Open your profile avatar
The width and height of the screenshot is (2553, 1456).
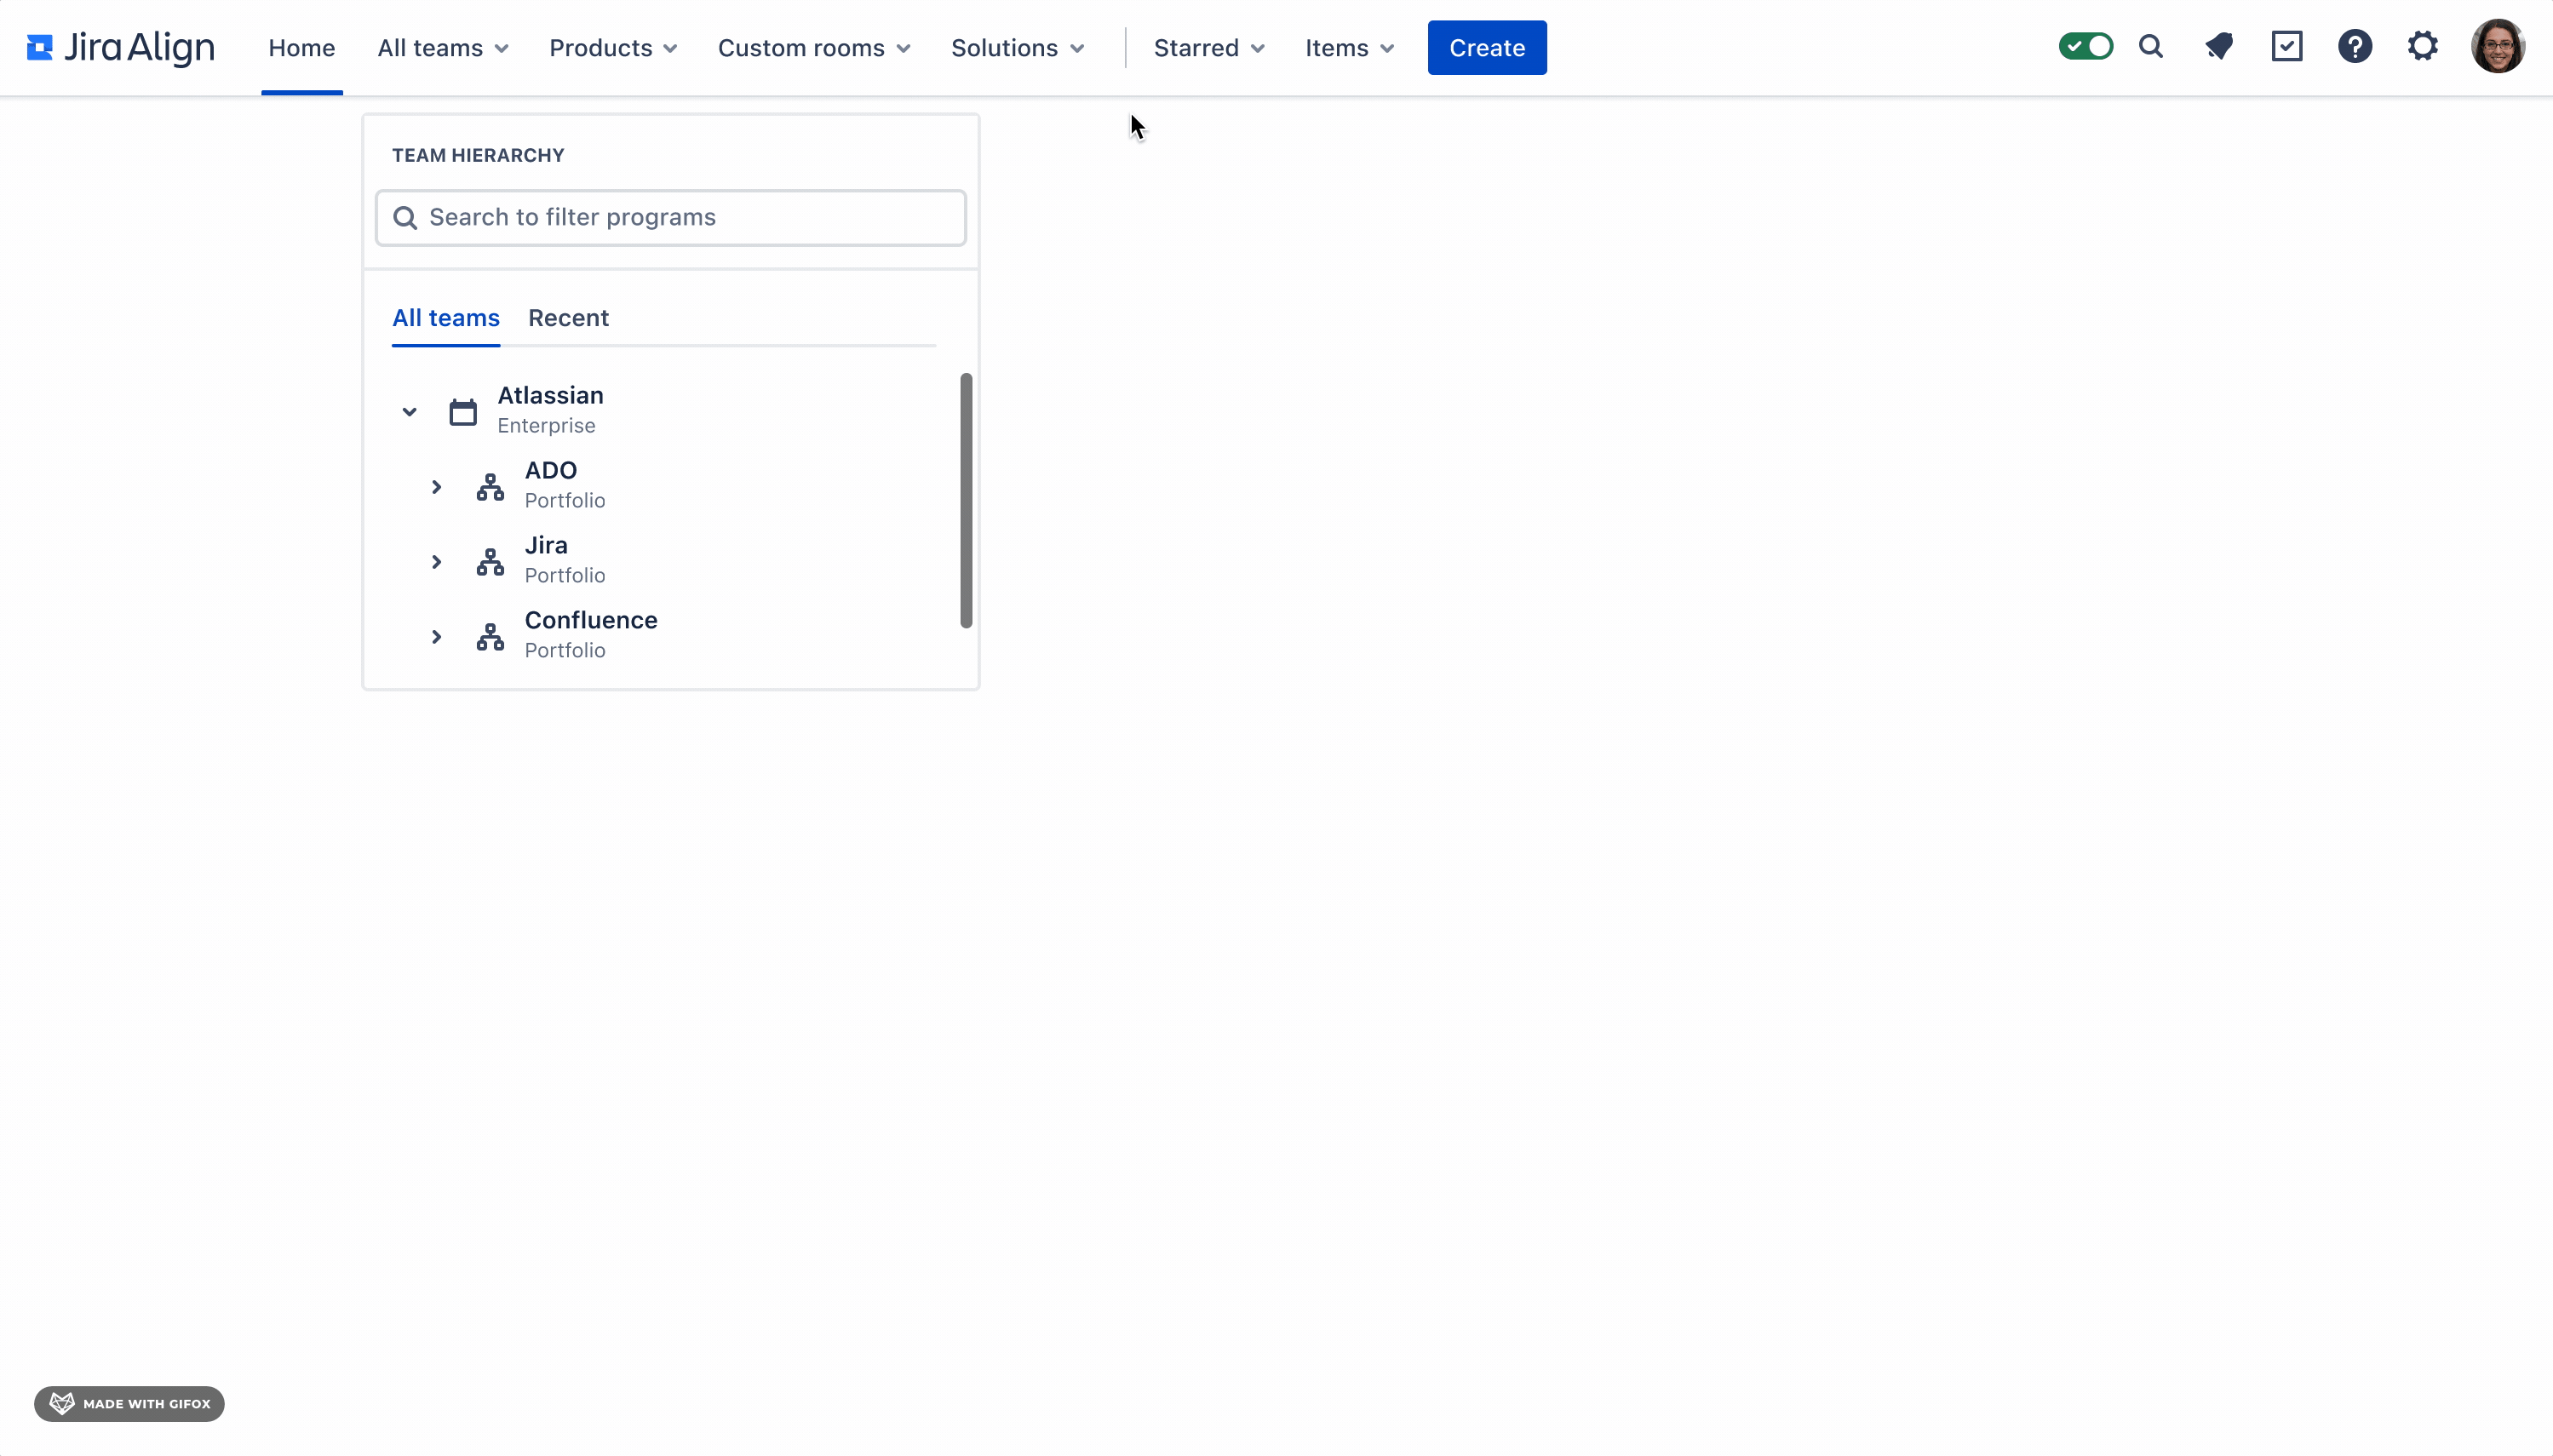tap(2497, 46)
